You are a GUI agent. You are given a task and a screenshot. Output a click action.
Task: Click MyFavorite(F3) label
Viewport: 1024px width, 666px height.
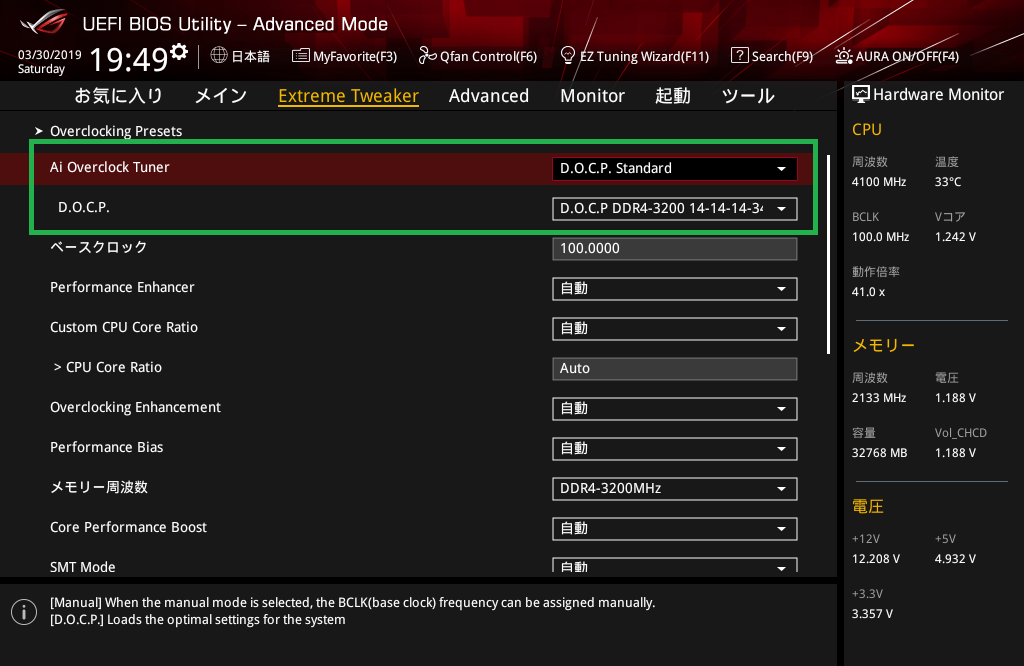point(355,56)
